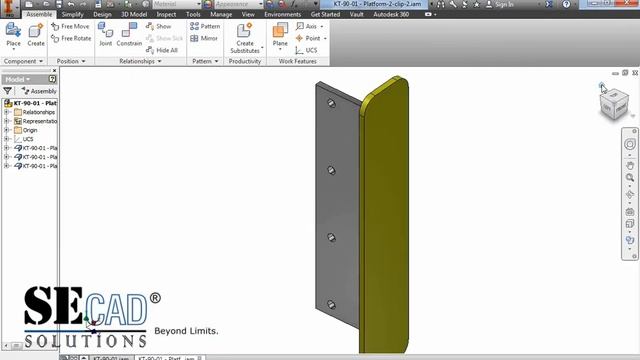Choose the work Point tool
This screenshot has height=360, width=640.
tap(308, 38)
